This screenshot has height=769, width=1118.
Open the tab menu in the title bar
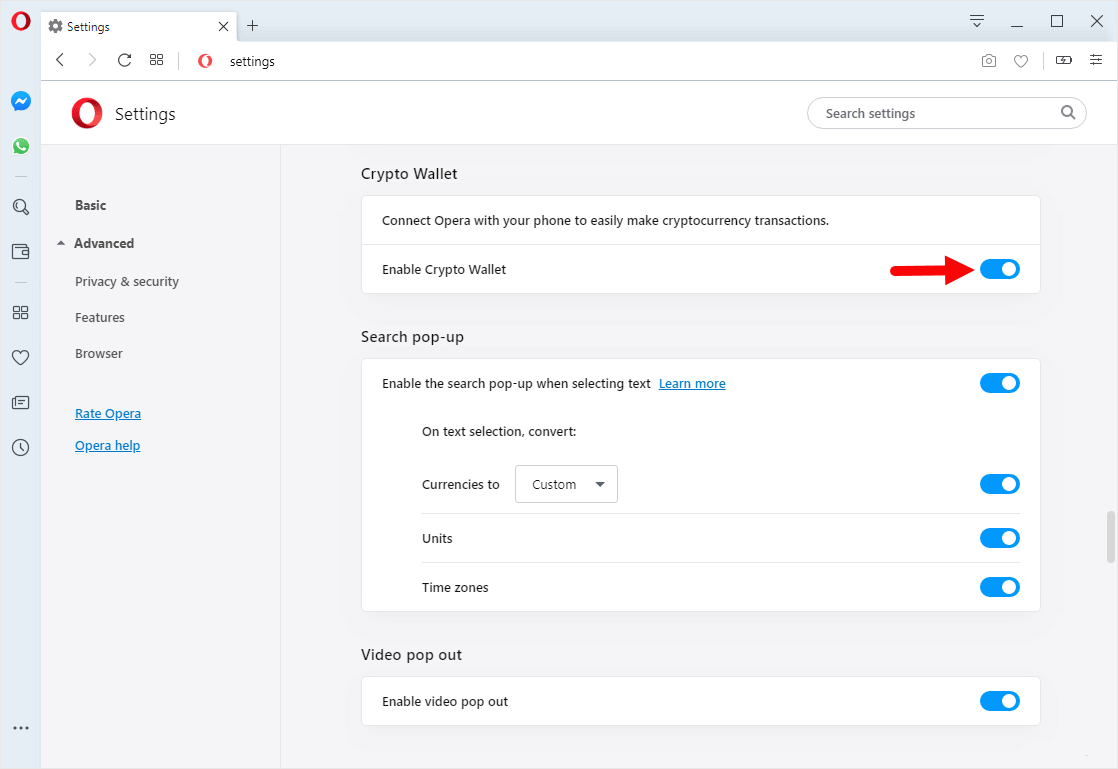tap(977, 21)
